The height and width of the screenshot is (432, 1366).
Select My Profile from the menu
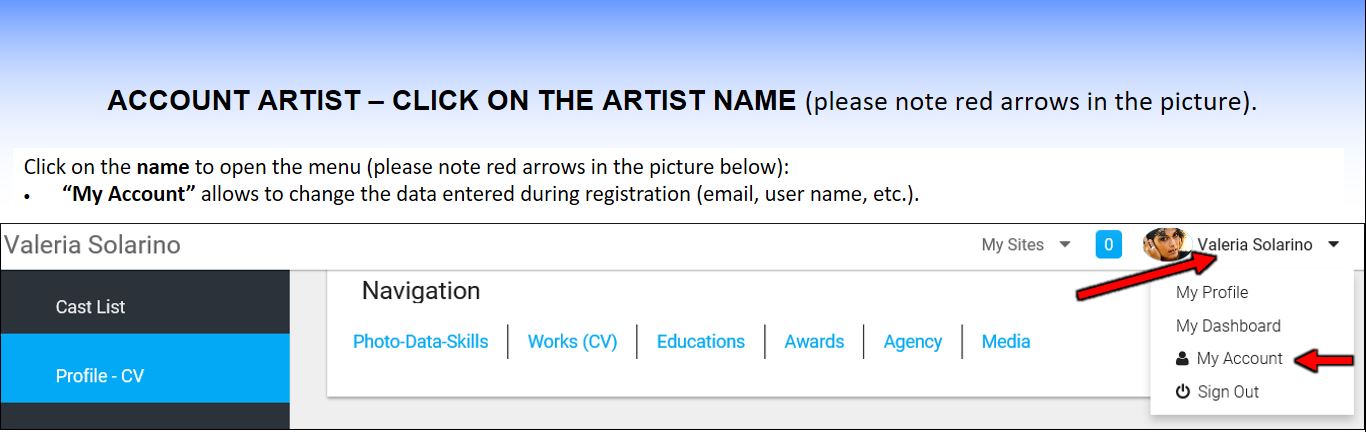tap(1212, 293)
